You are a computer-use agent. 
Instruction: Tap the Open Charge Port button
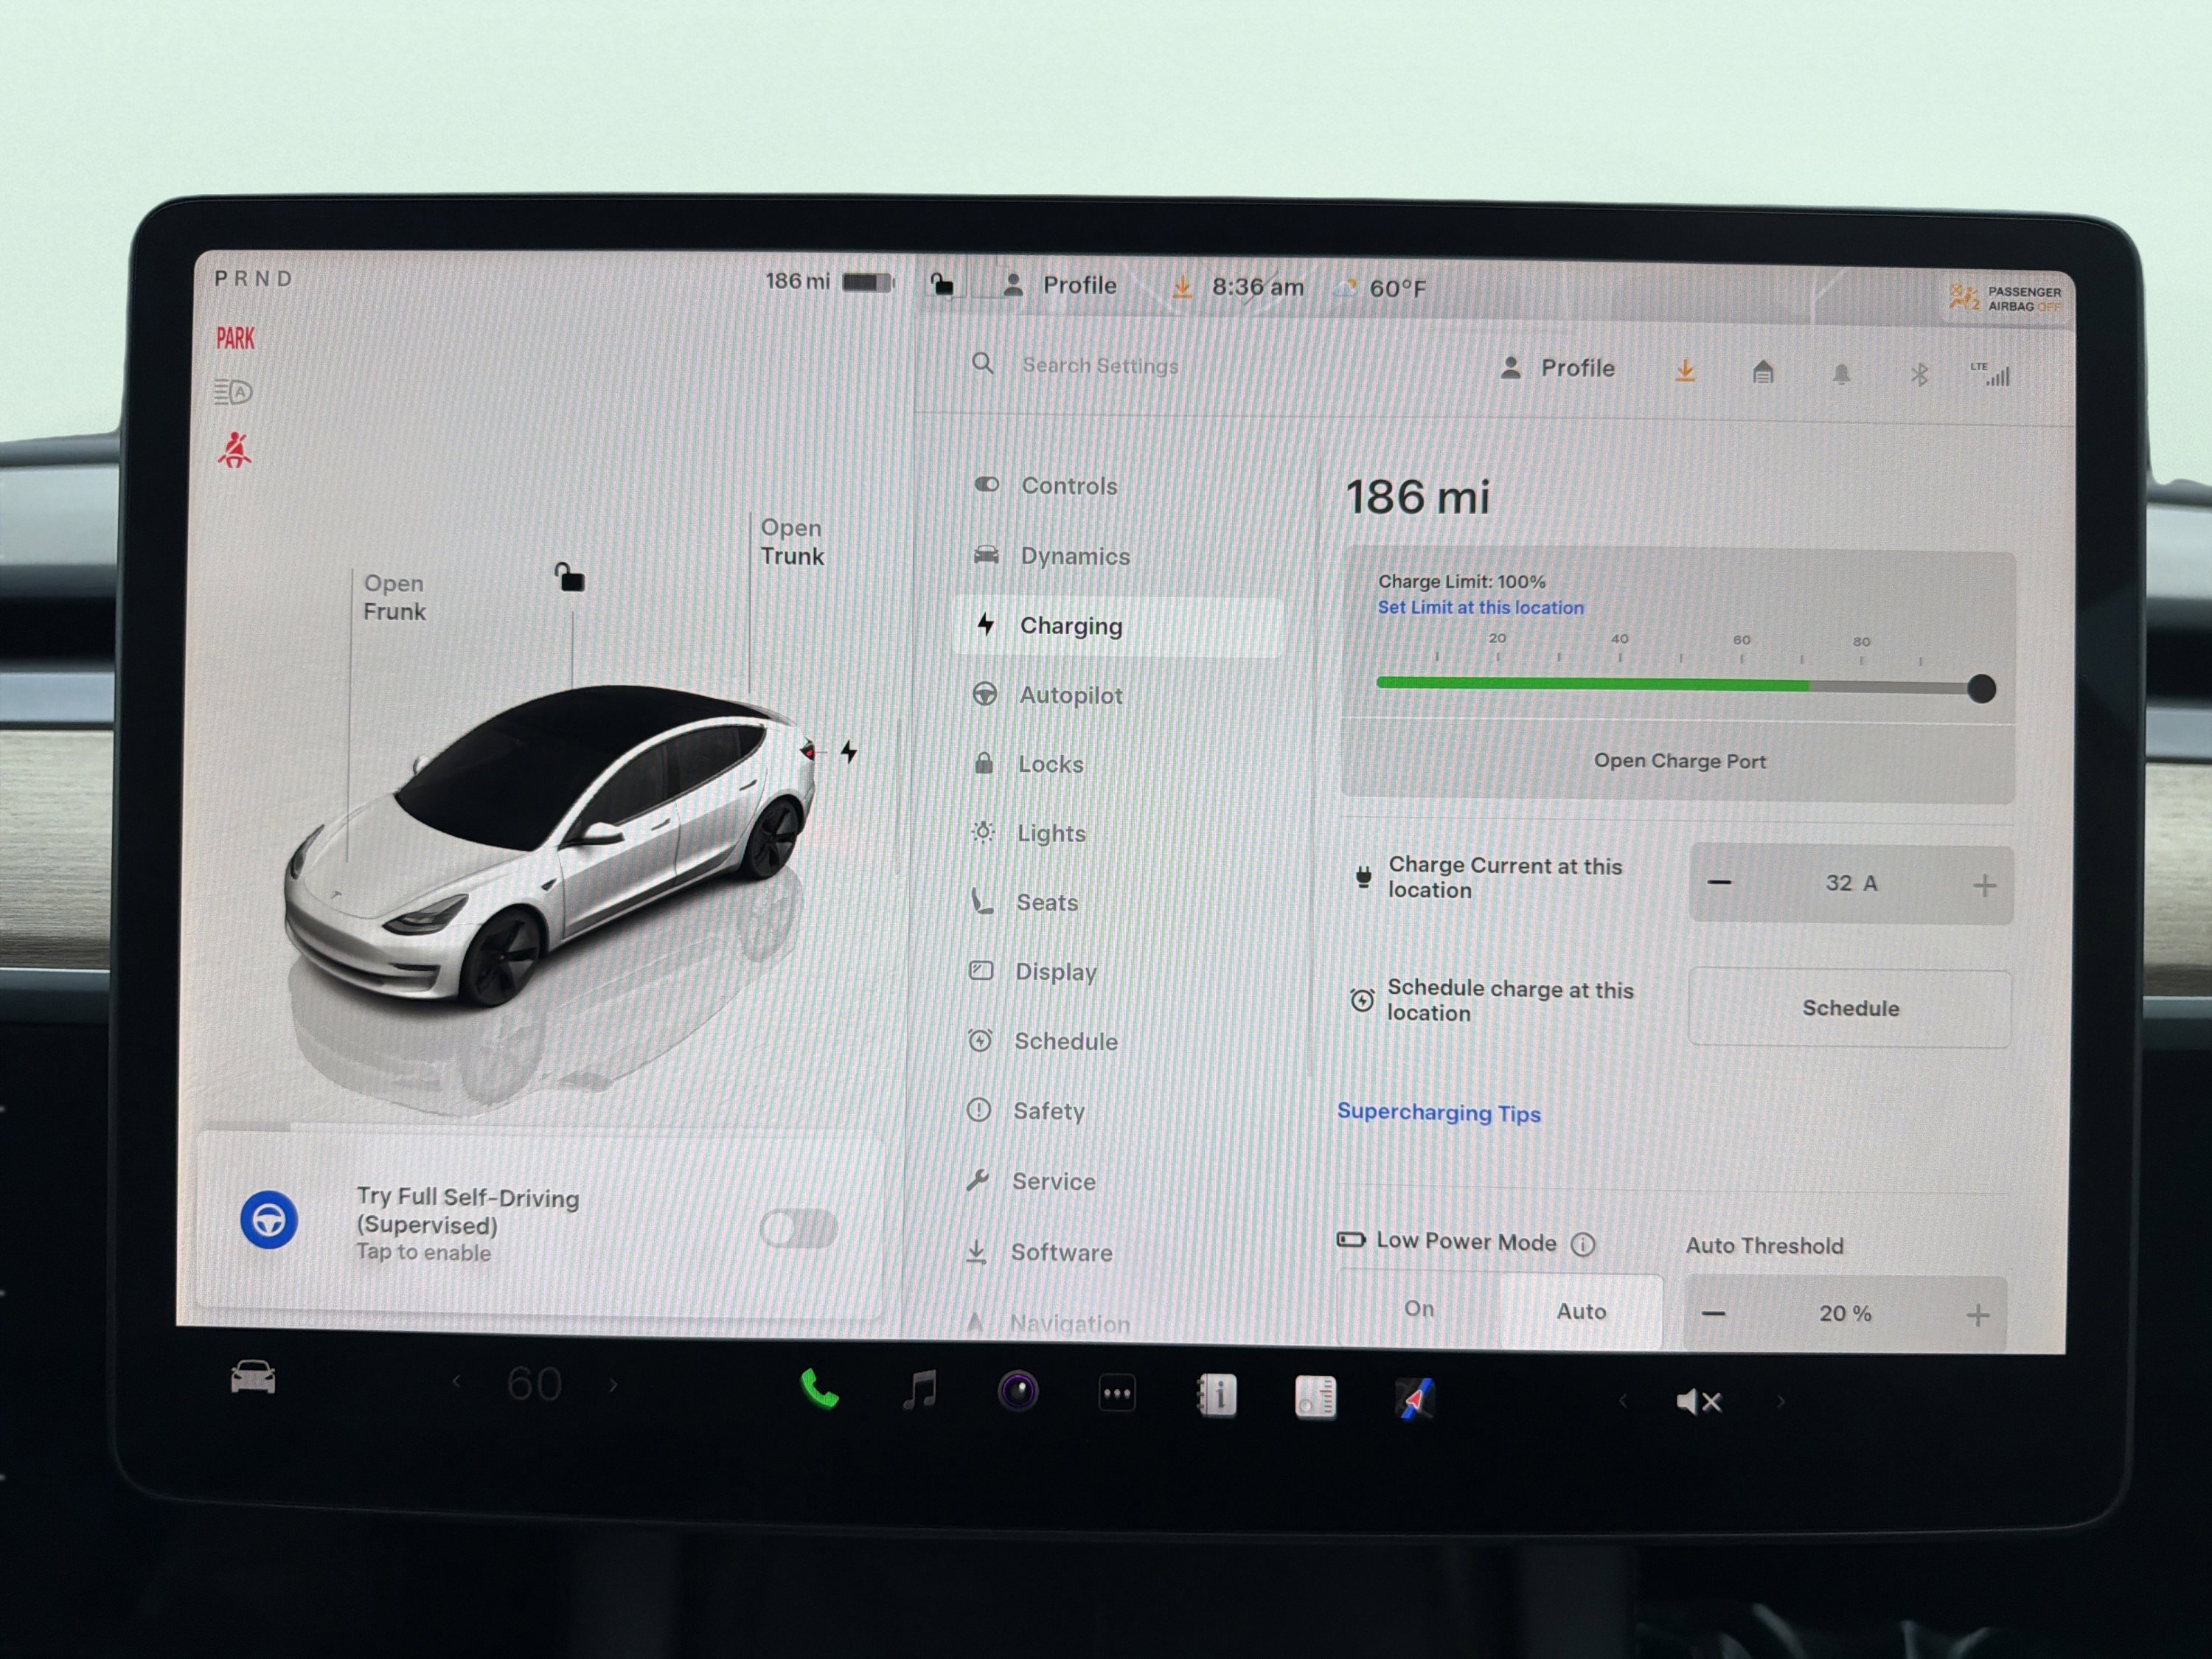coord(1679,761)
